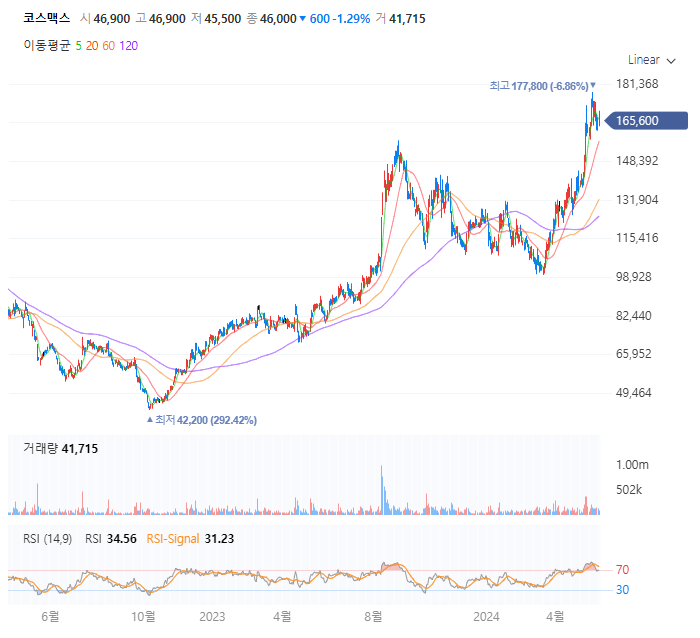The image size is (700, 638).
Task: Click the RSI 70 overbought level label
Action: click(622, 570)
